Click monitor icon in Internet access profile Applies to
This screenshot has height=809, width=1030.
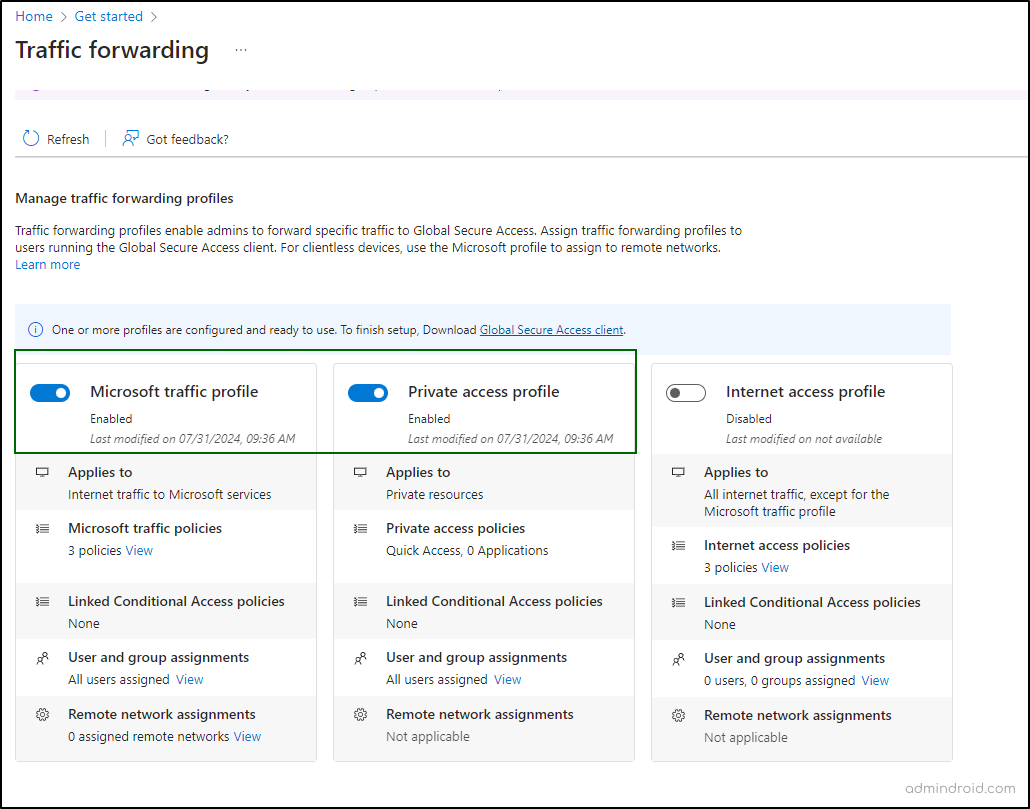pos(678,472)
